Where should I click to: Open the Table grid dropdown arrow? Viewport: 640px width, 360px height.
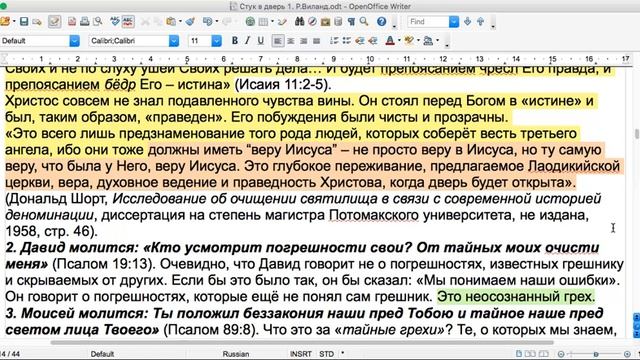[272, 22]
